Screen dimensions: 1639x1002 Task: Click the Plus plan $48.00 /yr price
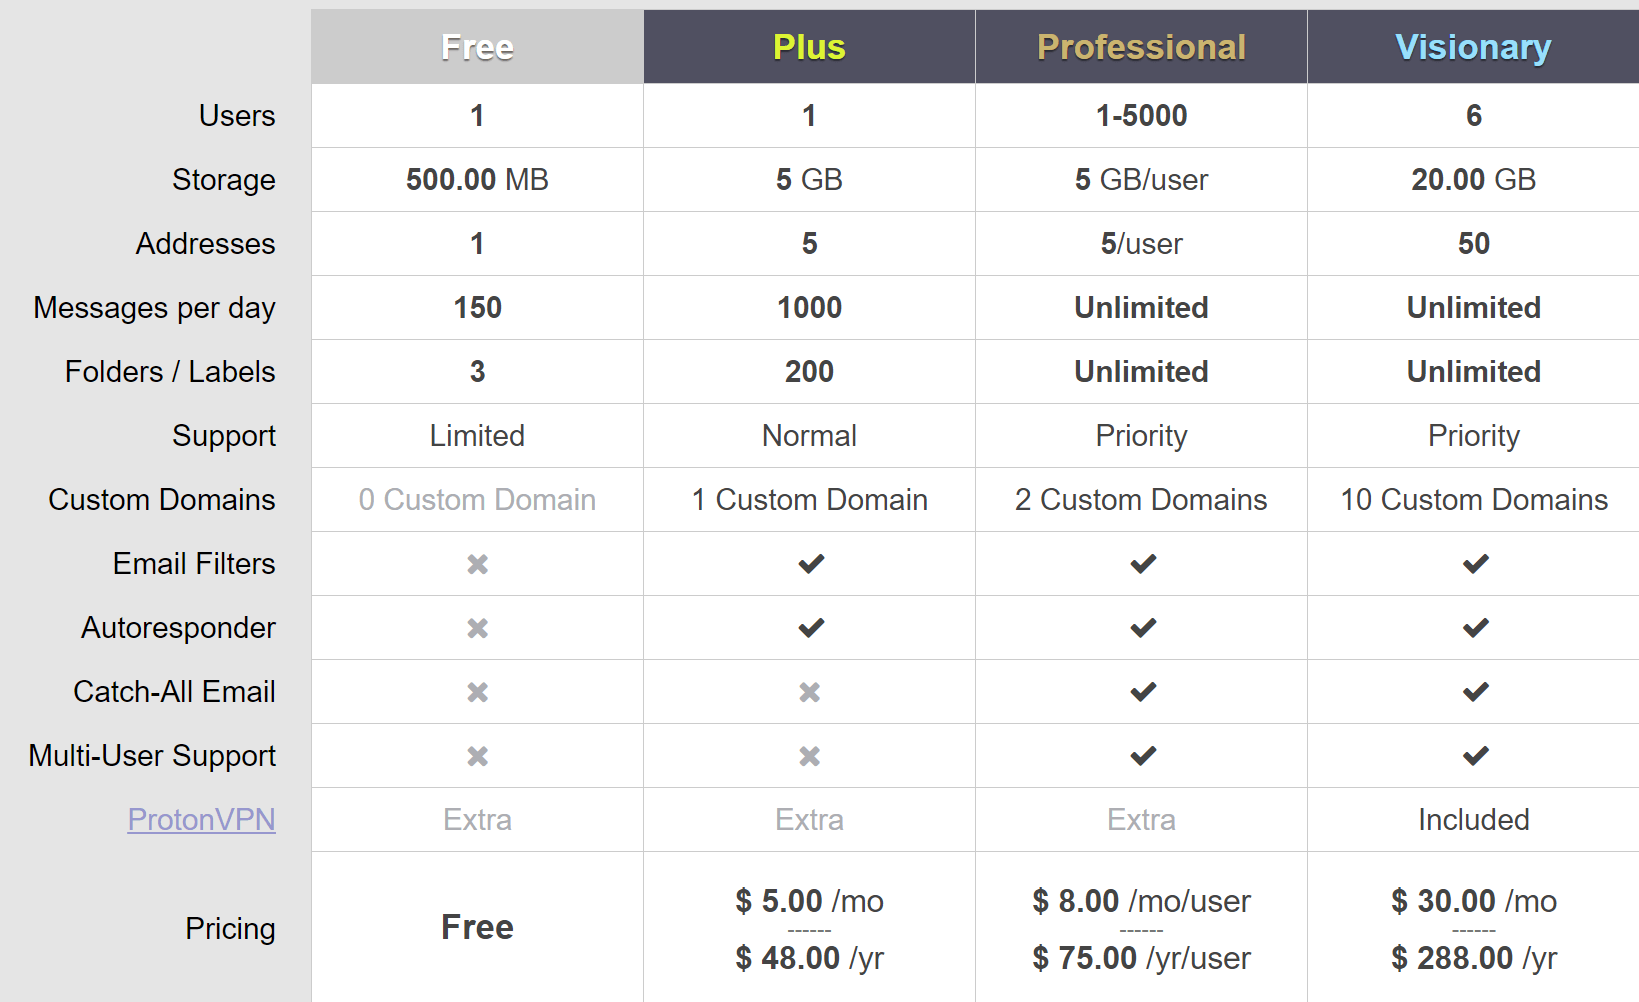click(x=809, y=958)
